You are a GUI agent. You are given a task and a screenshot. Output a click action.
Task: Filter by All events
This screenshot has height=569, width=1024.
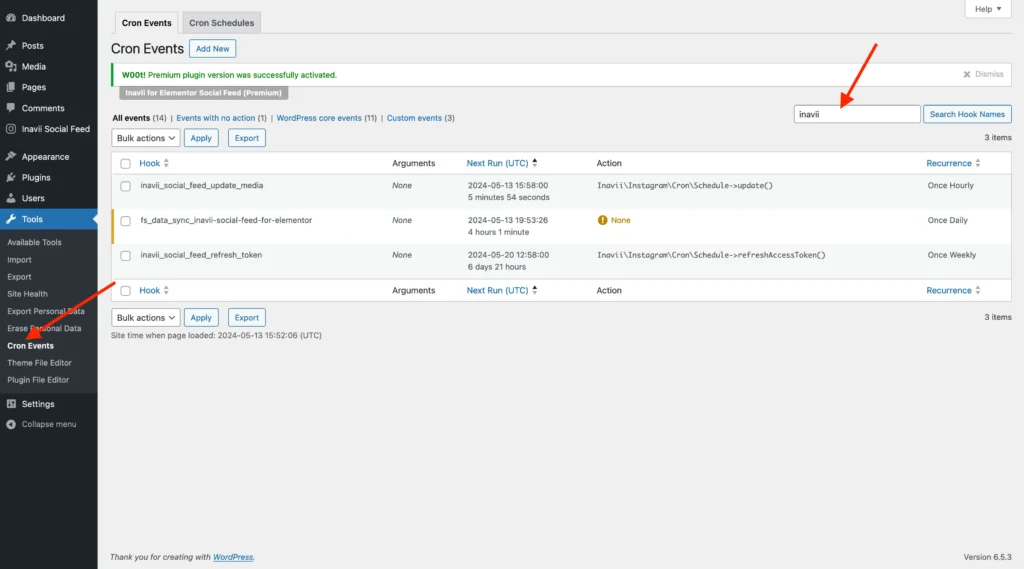coord(131,118)
